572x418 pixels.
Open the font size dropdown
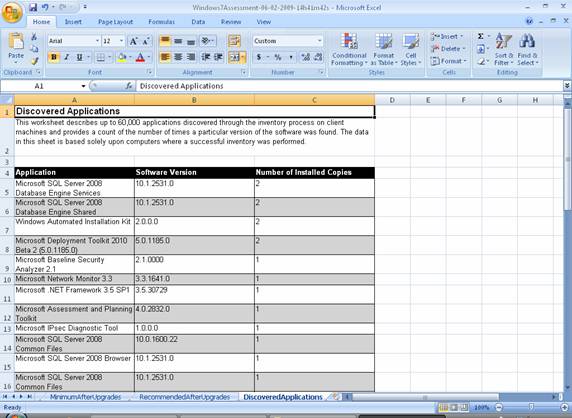pyautogui.click(x=121, y=41)
